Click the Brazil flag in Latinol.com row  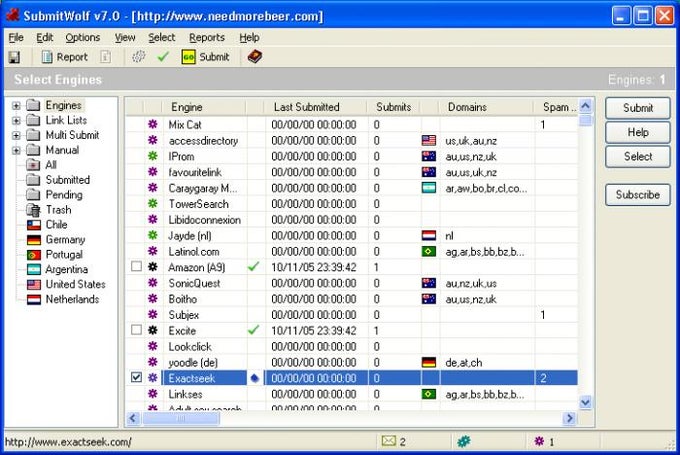click(429, 251)
